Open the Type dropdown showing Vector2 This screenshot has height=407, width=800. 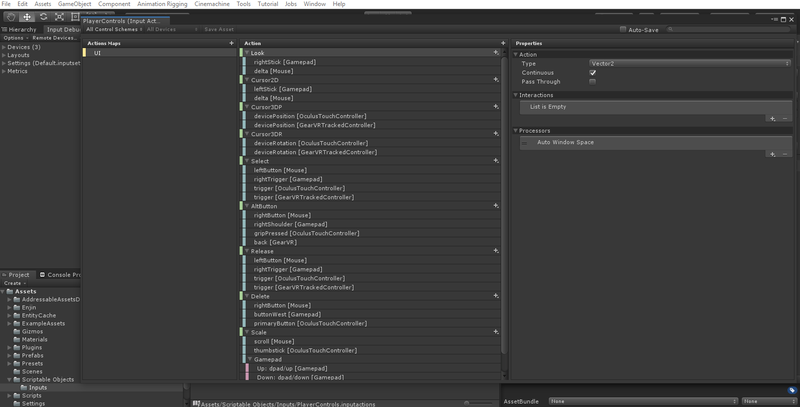click(690, 64)
